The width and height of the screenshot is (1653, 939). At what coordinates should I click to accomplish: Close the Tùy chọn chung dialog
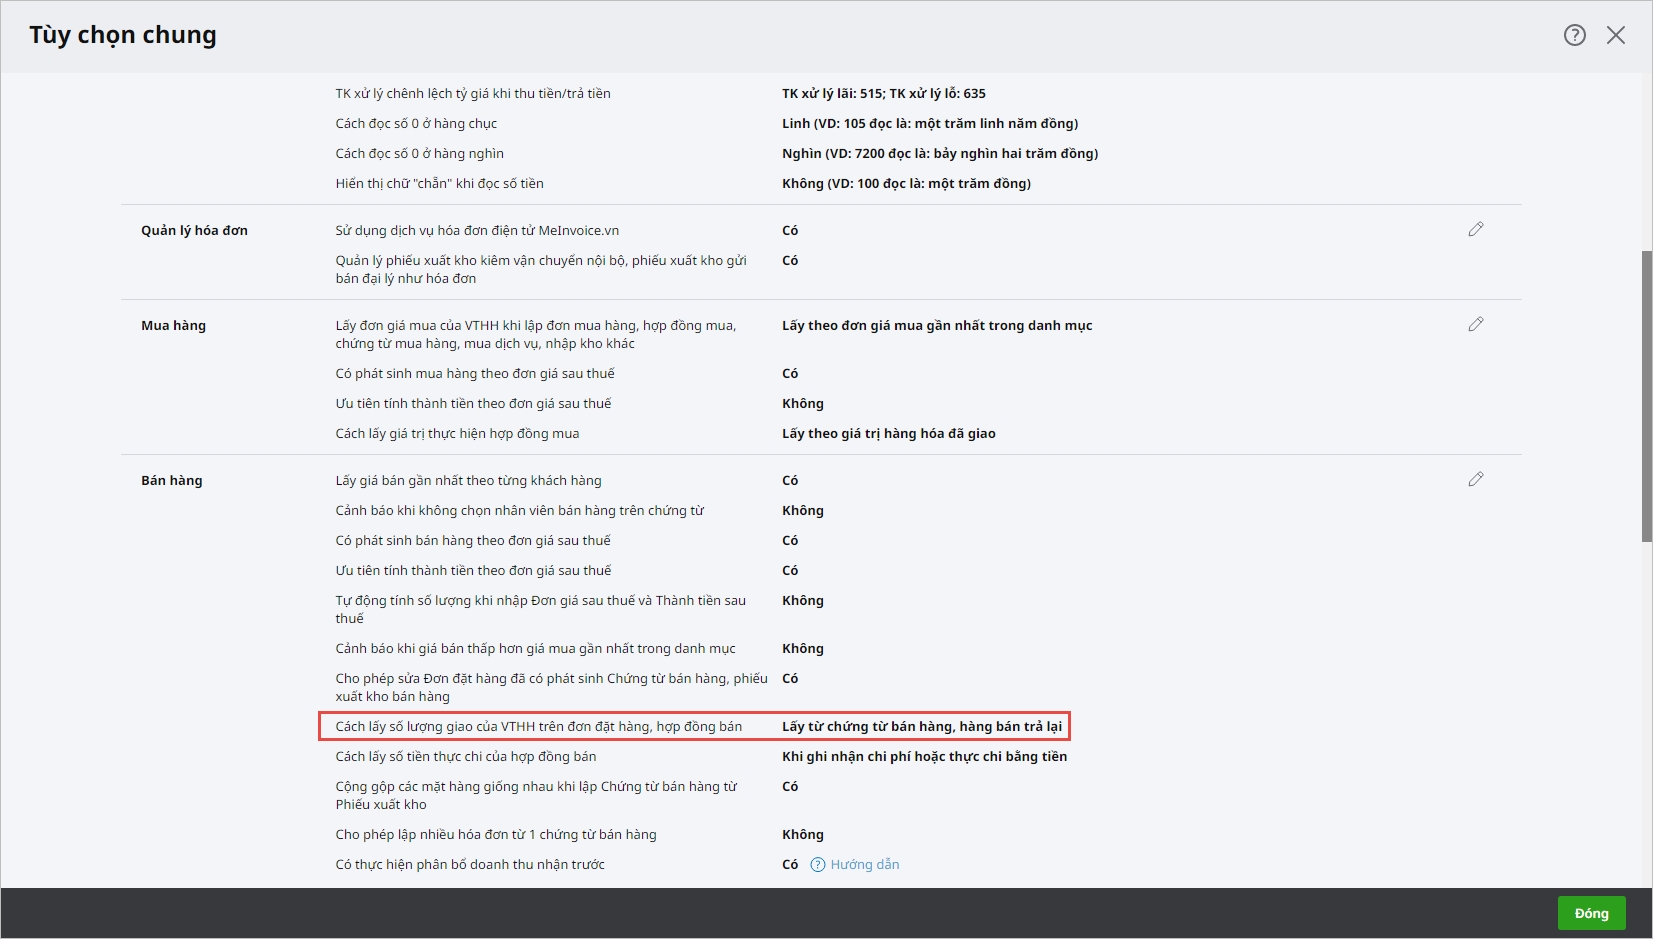coord(1615,35)
